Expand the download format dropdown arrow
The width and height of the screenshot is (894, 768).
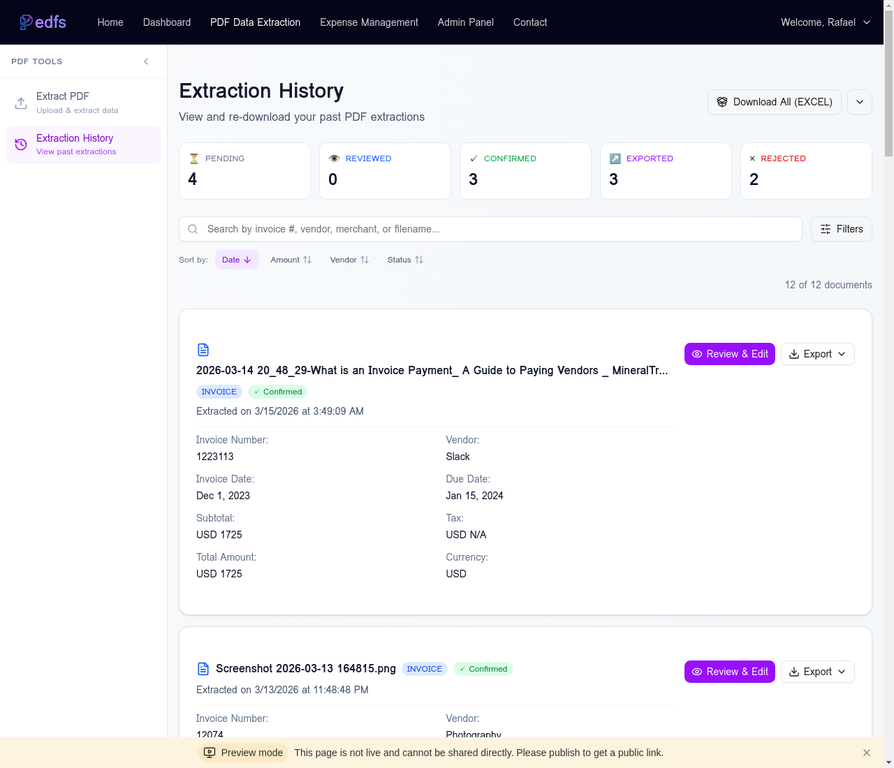pyautogui.click(x=859, y=102)
